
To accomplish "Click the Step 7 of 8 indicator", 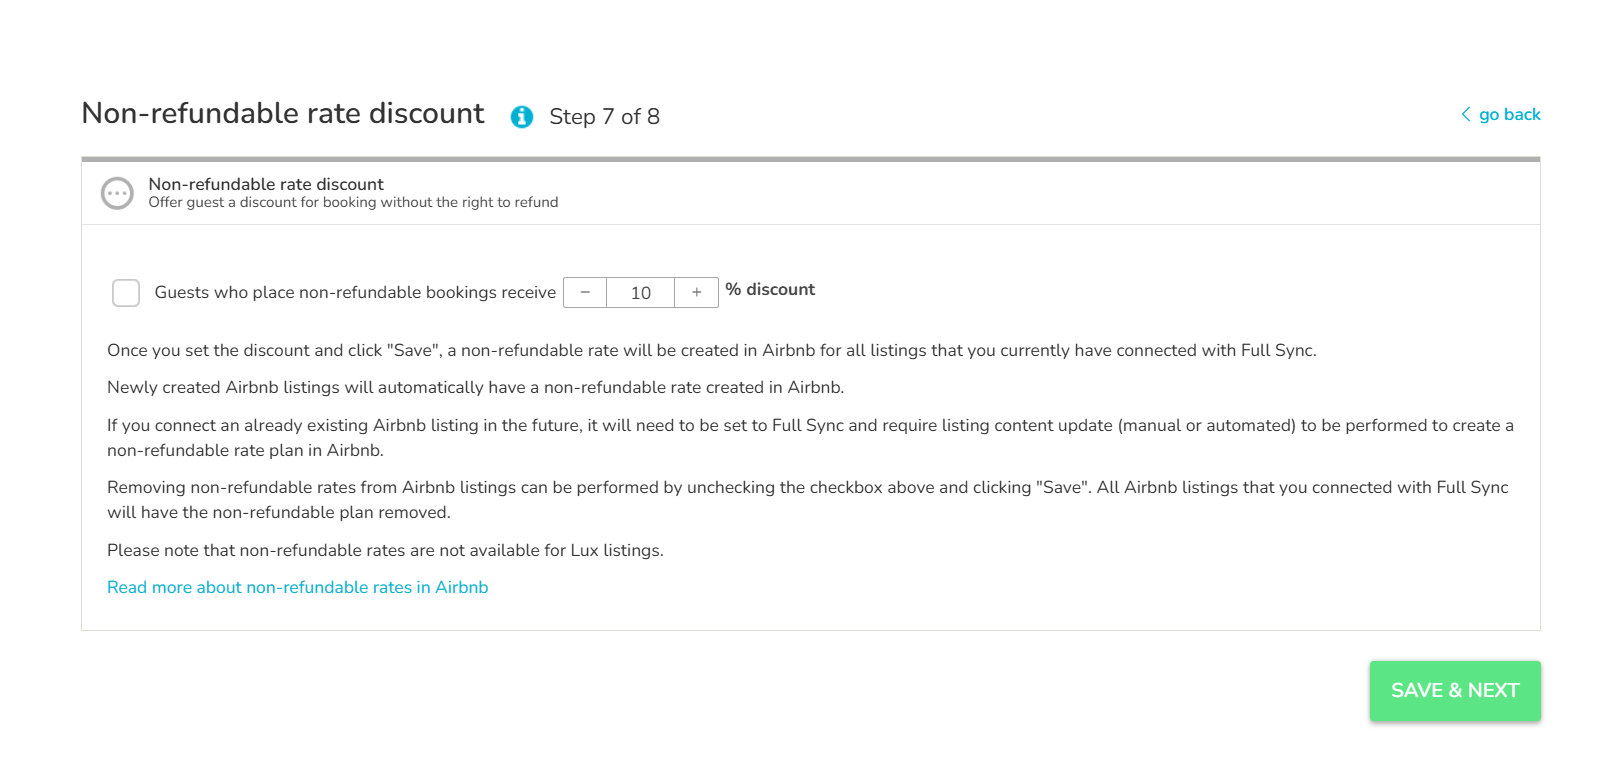I will (604, 117).
